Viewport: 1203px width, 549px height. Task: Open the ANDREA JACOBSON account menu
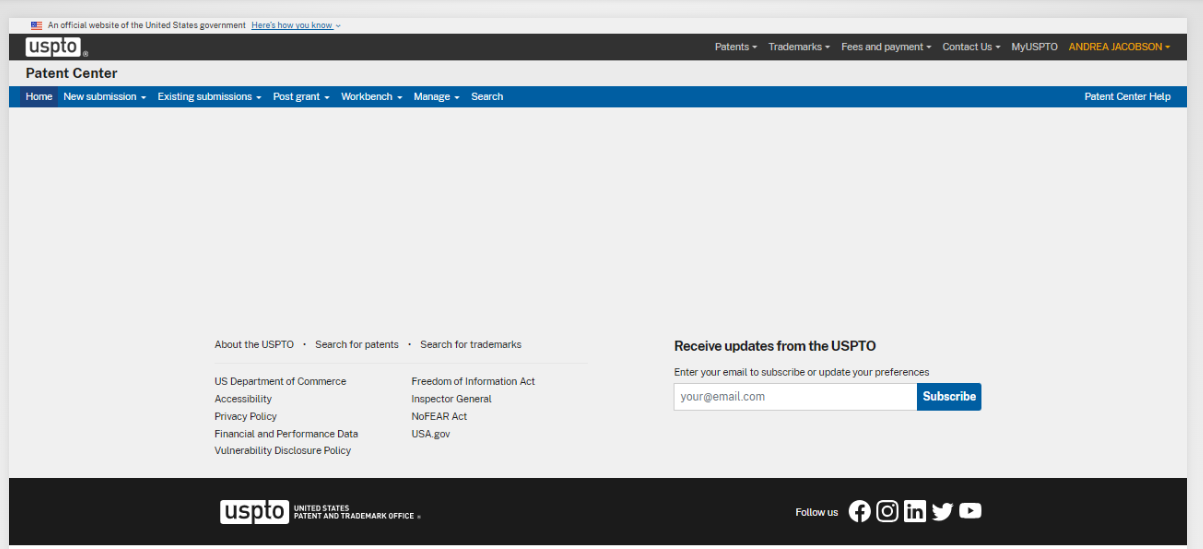[1119, 47]
